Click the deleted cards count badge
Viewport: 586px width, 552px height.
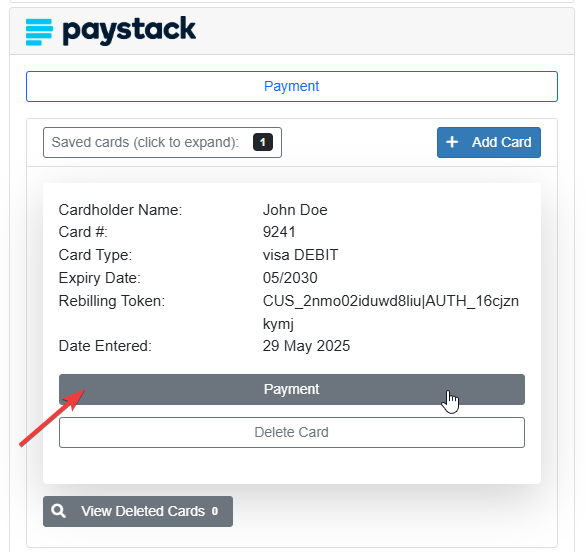[215, 511]
